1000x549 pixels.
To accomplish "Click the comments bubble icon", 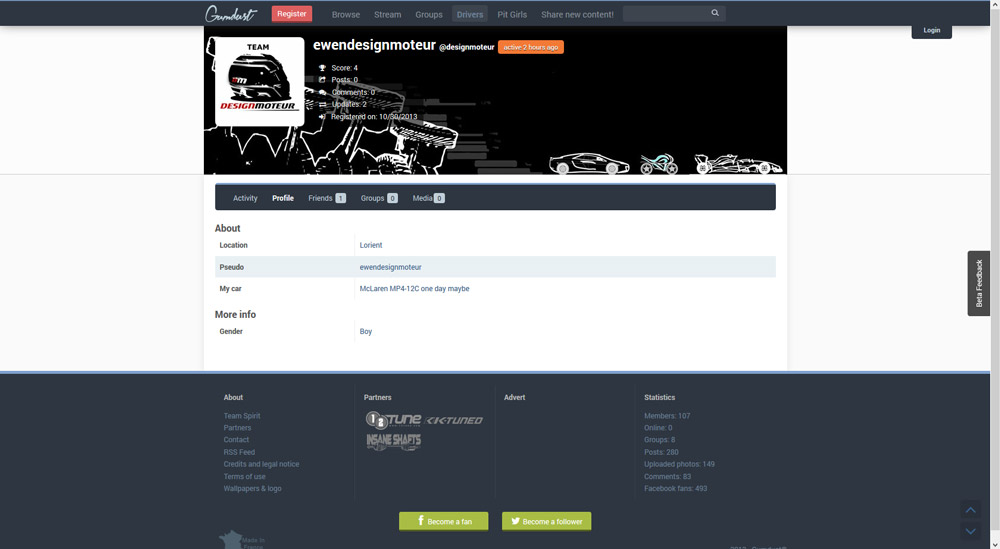I will [322, 92].
